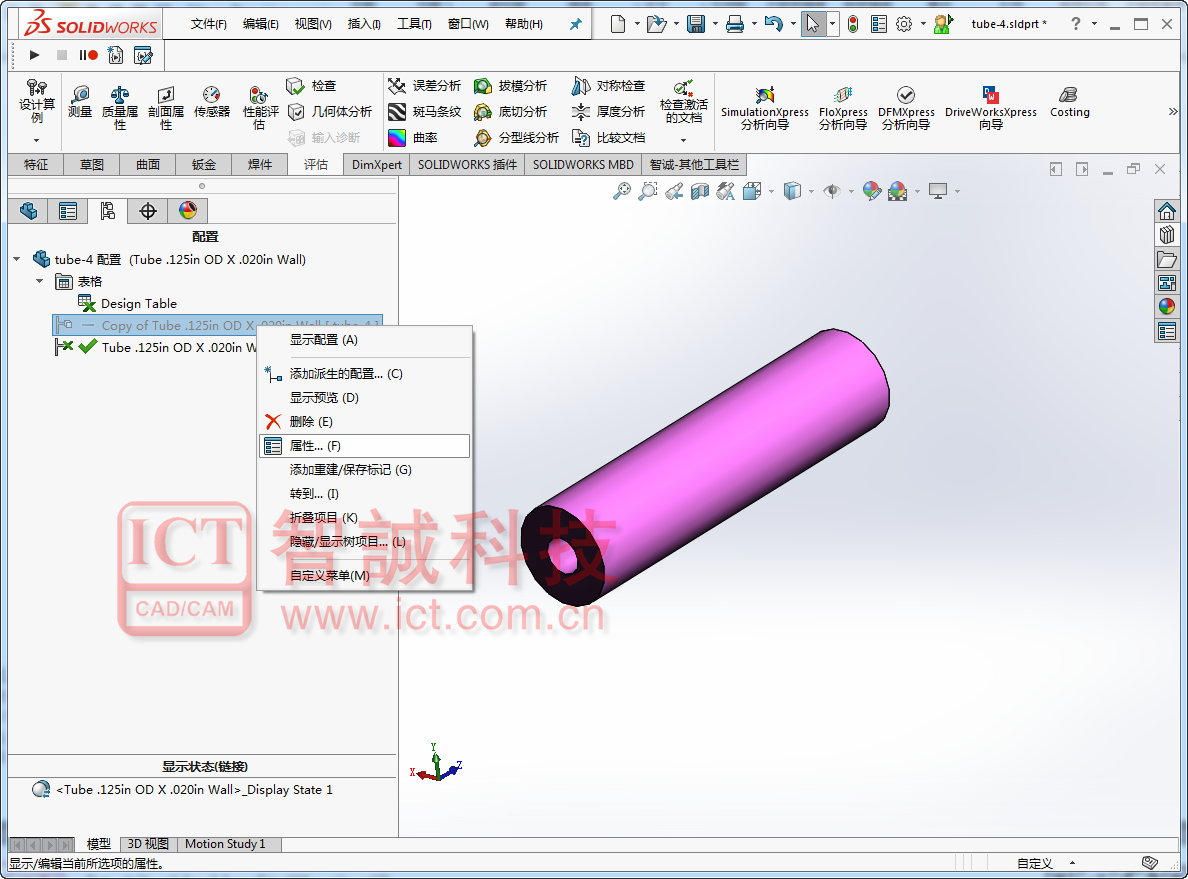Select Design Table tree item

[127, 303]
